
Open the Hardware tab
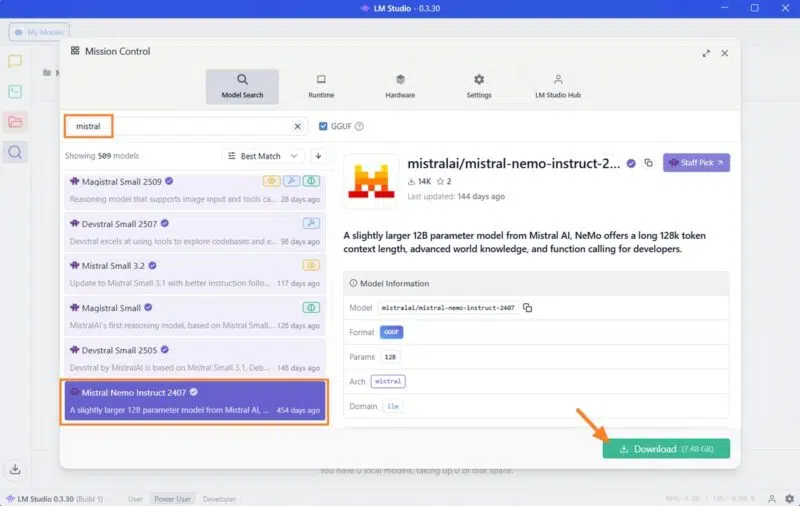[x=400, y=87]
